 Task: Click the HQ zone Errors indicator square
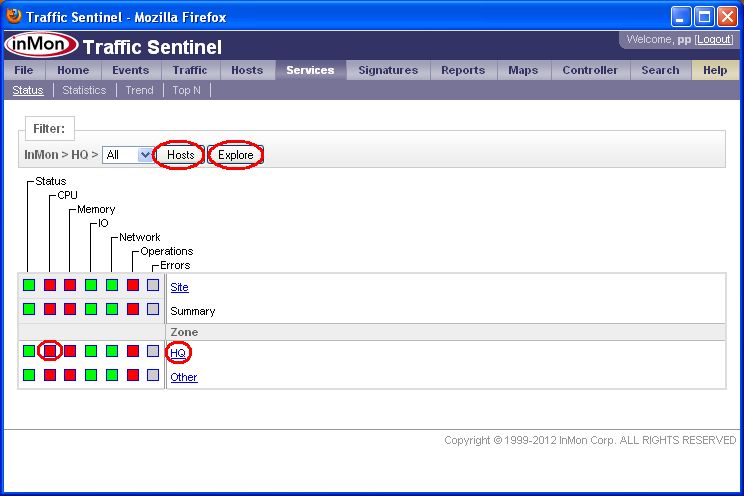point(153,351)
